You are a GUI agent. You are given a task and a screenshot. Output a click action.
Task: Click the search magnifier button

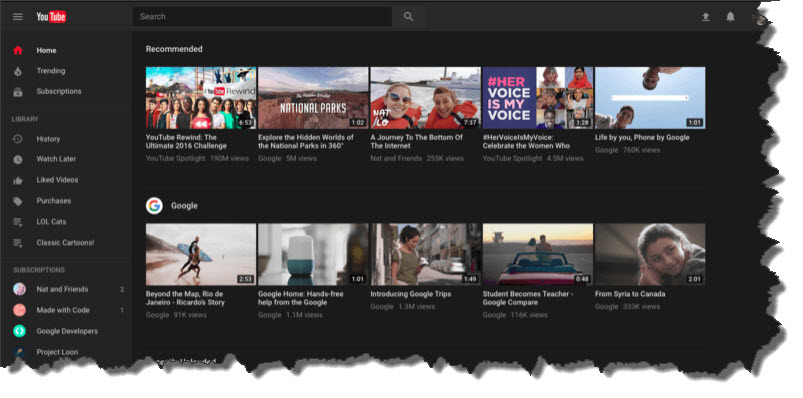408,16
